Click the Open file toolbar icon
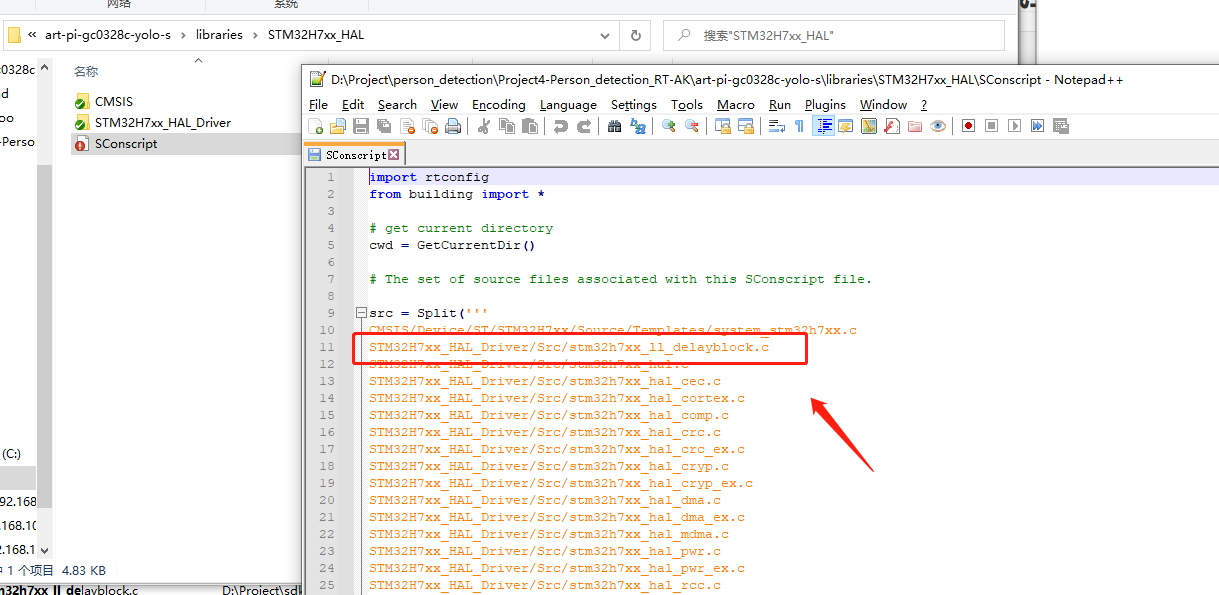The width and height of the screenshot is (1219, 595). coord(338,126)
